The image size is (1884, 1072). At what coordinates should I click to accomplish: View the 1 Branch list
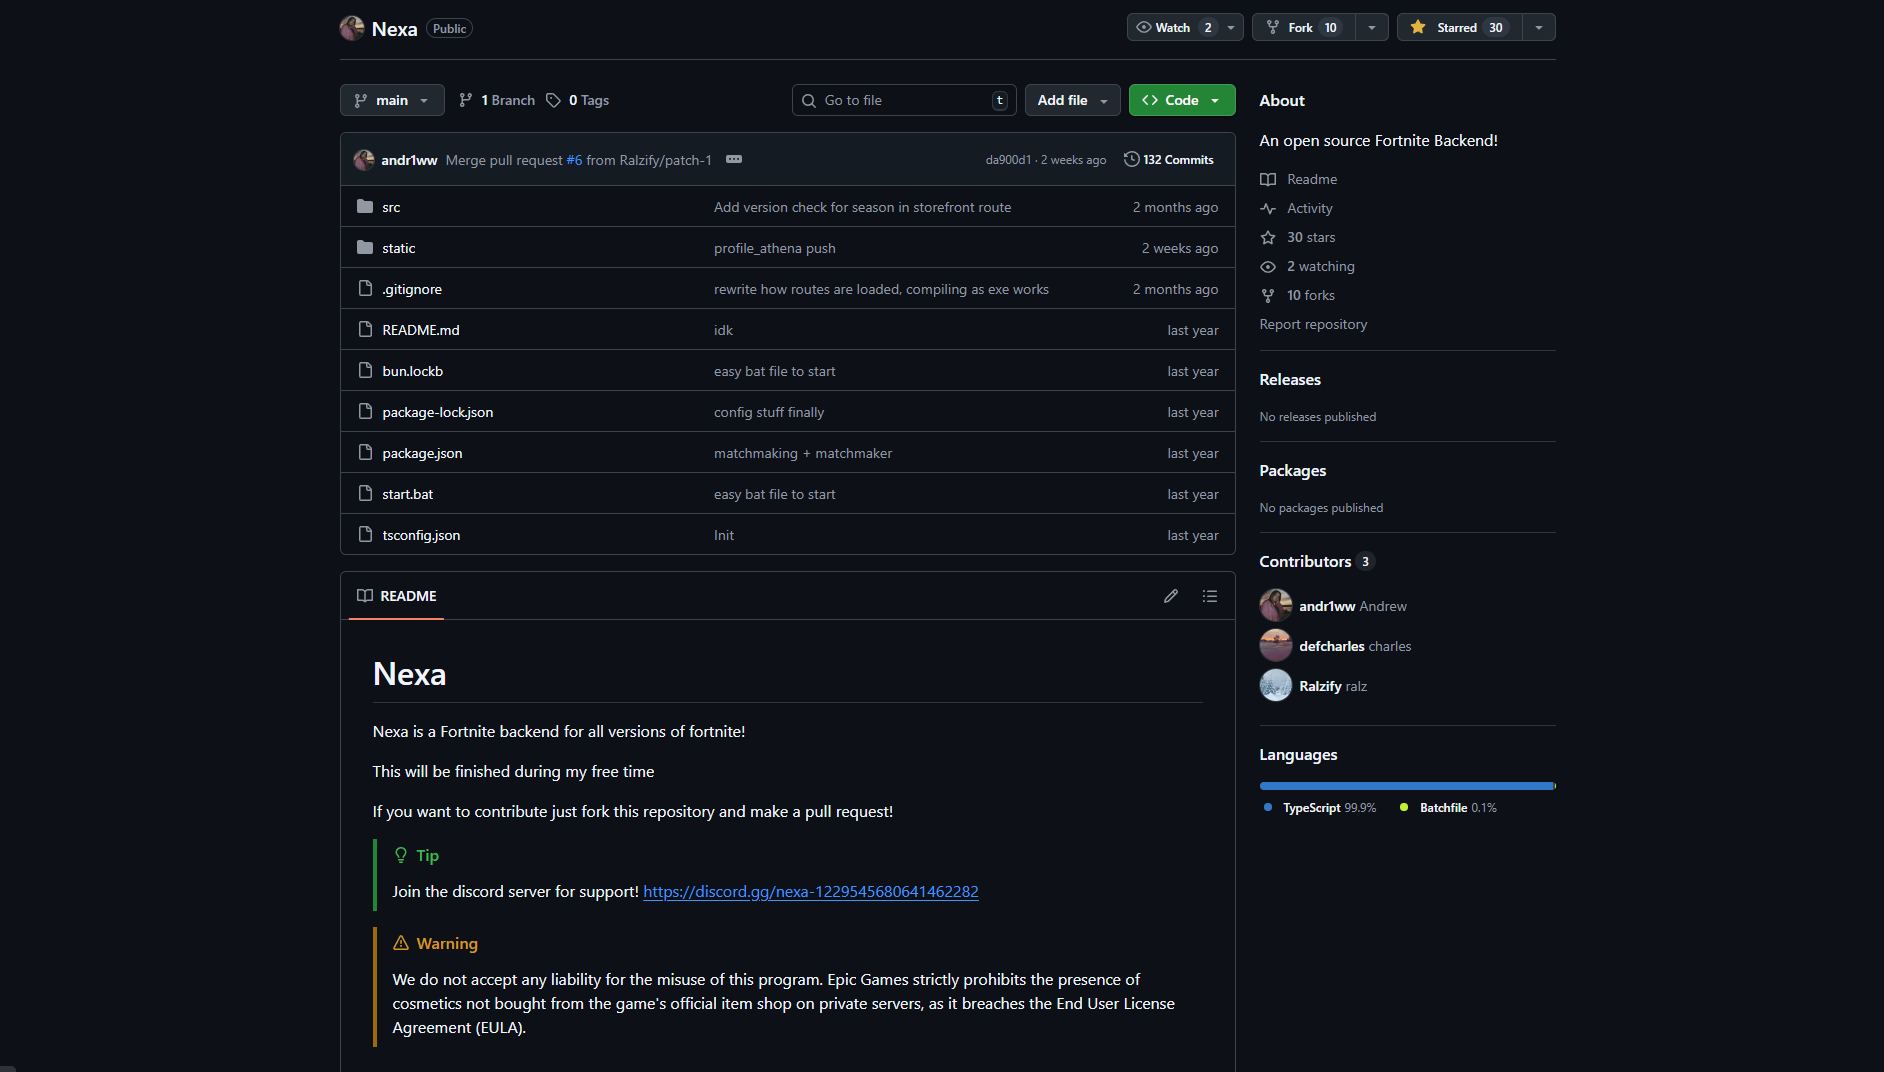click(497, 100)
